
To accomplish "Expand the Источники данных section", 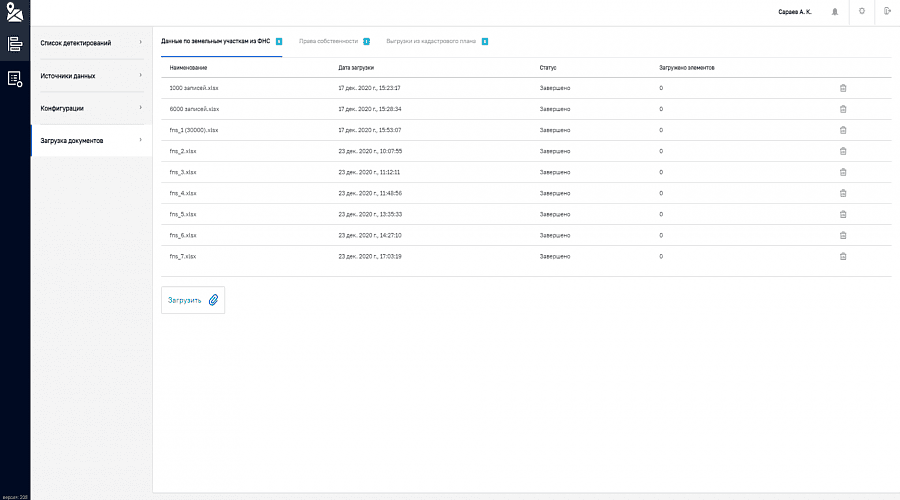I will [x=90, y=75].
